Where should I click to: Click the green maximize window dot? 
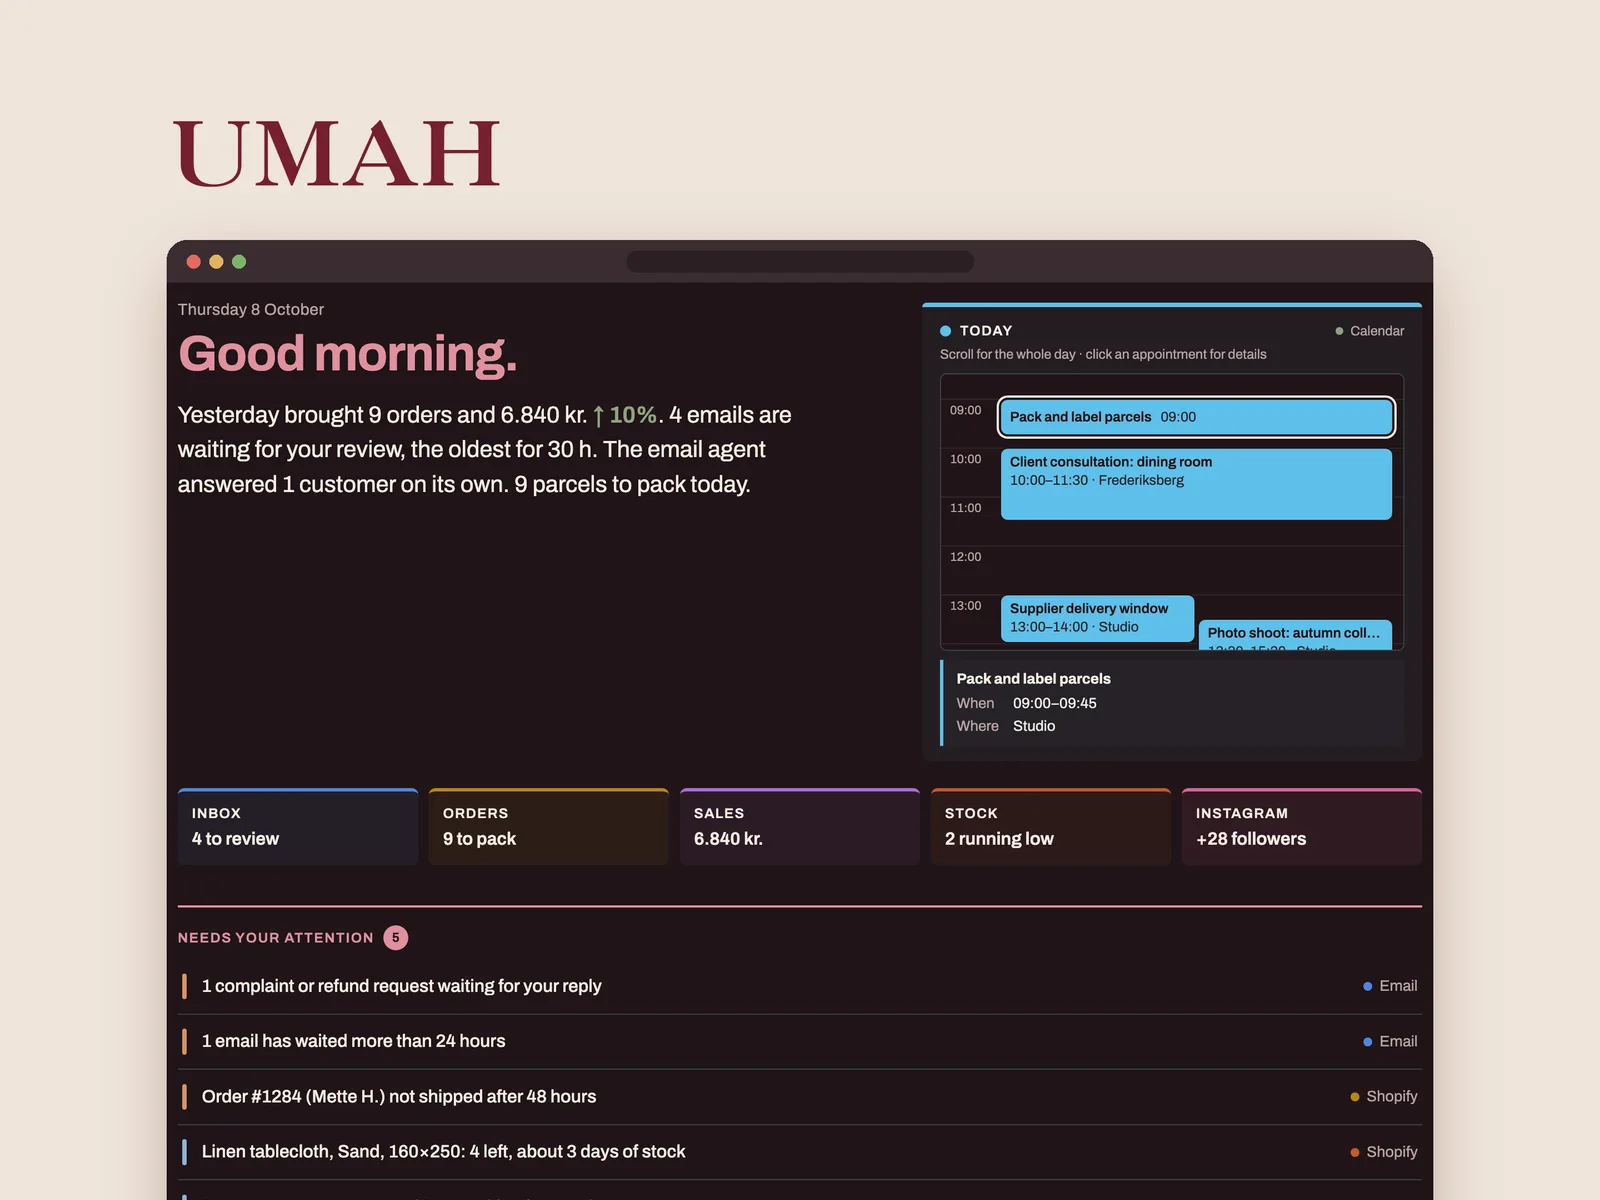(x=239, y=262)
